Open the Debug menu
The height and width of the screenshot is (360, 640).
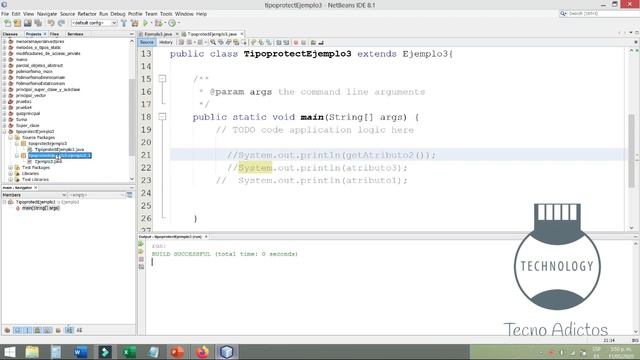pos(118,14)
